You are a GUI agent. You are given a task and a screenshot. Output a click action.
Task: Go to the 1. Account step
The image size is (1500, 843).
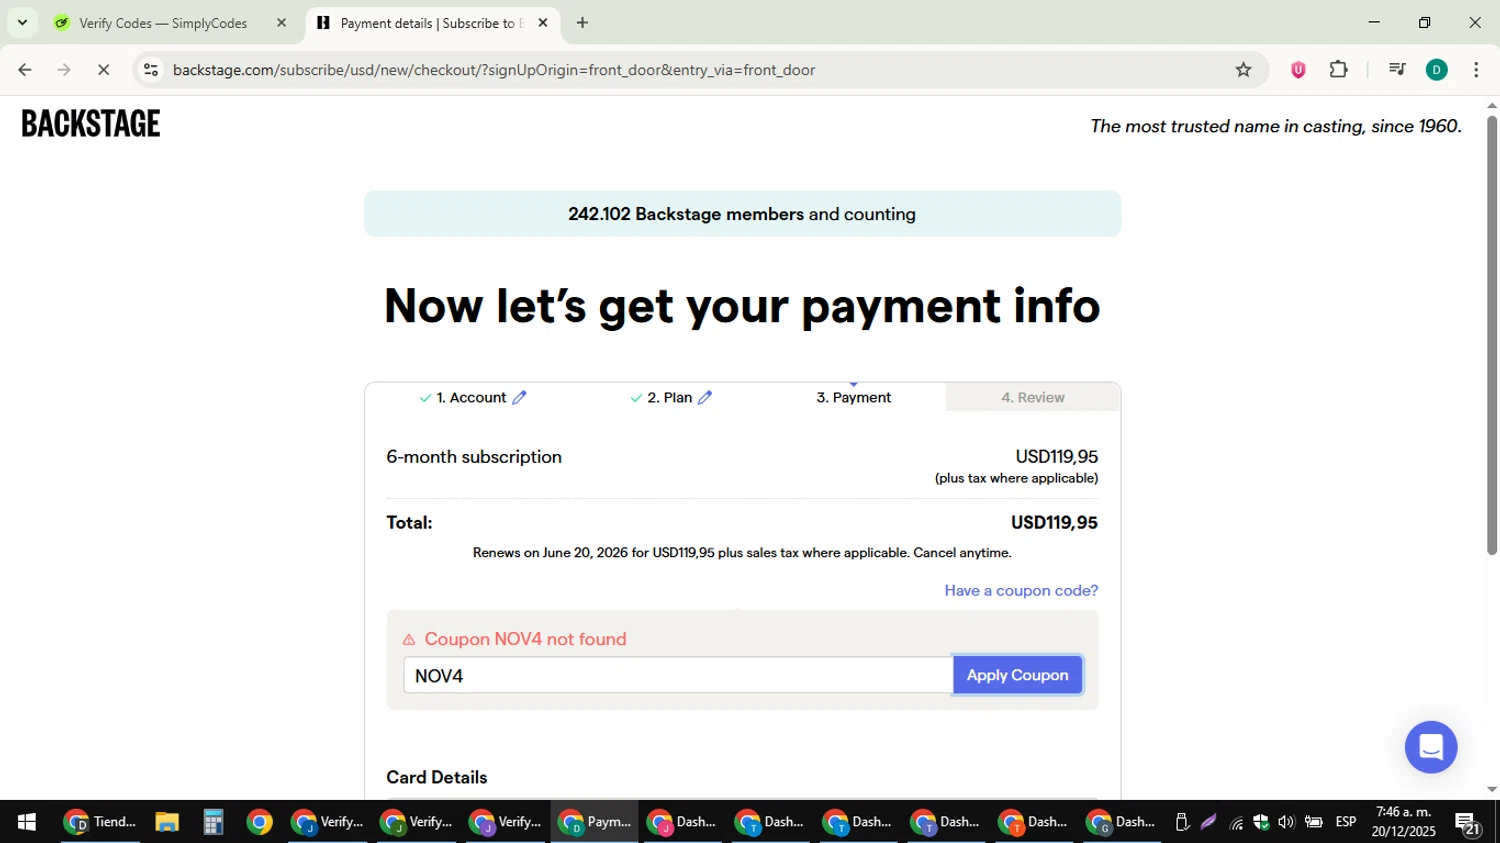click(x=471, y=397)
